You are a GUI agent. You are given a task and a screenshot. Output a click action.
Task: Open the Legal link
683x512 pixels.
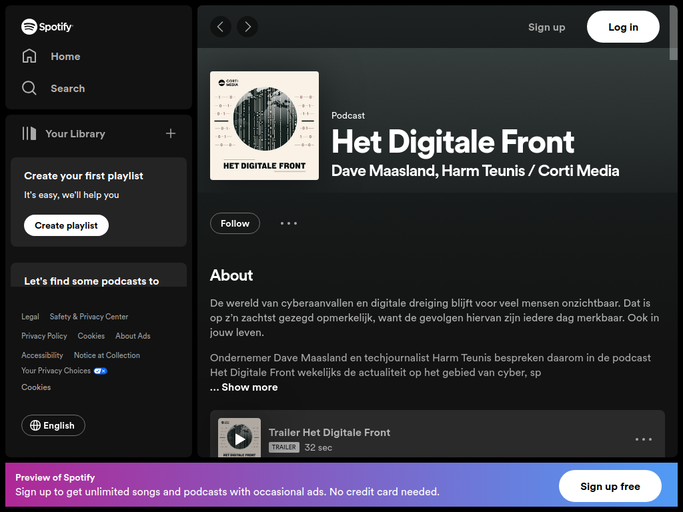tap(30, 317)
